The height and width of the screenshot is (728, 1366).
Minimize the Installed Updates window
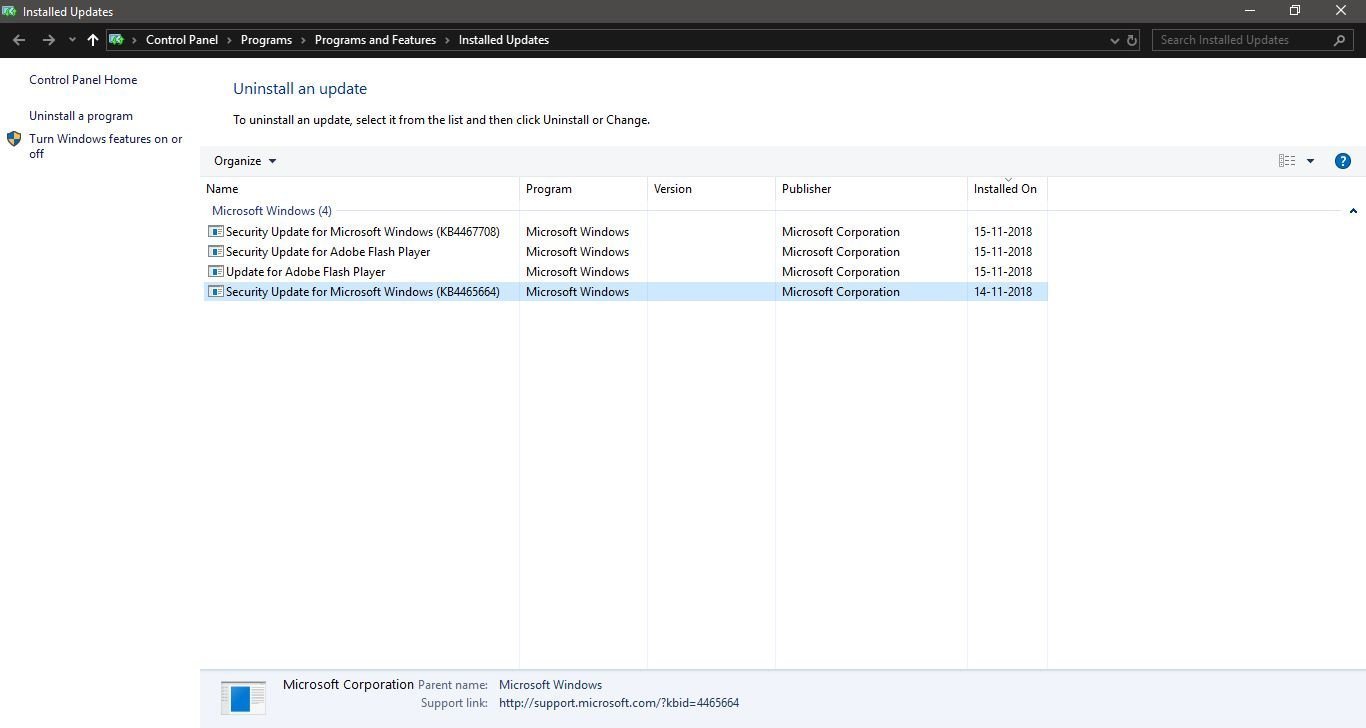[1249, 11]
